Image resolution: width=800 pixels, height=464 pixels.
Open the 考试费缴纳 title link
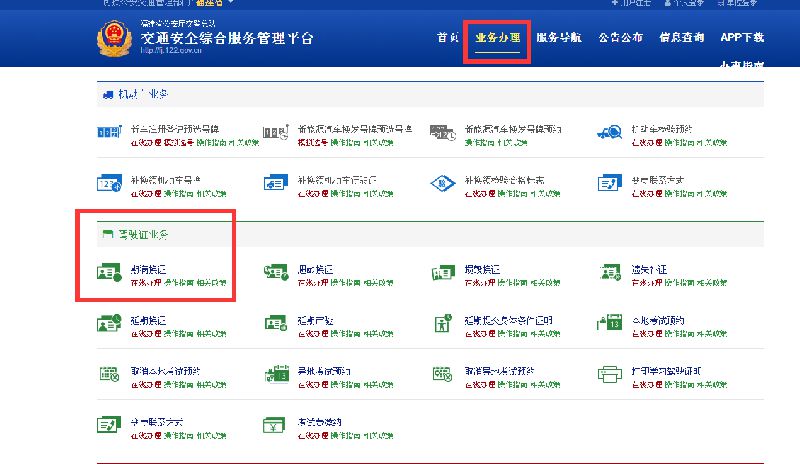[x=319, y=422]
